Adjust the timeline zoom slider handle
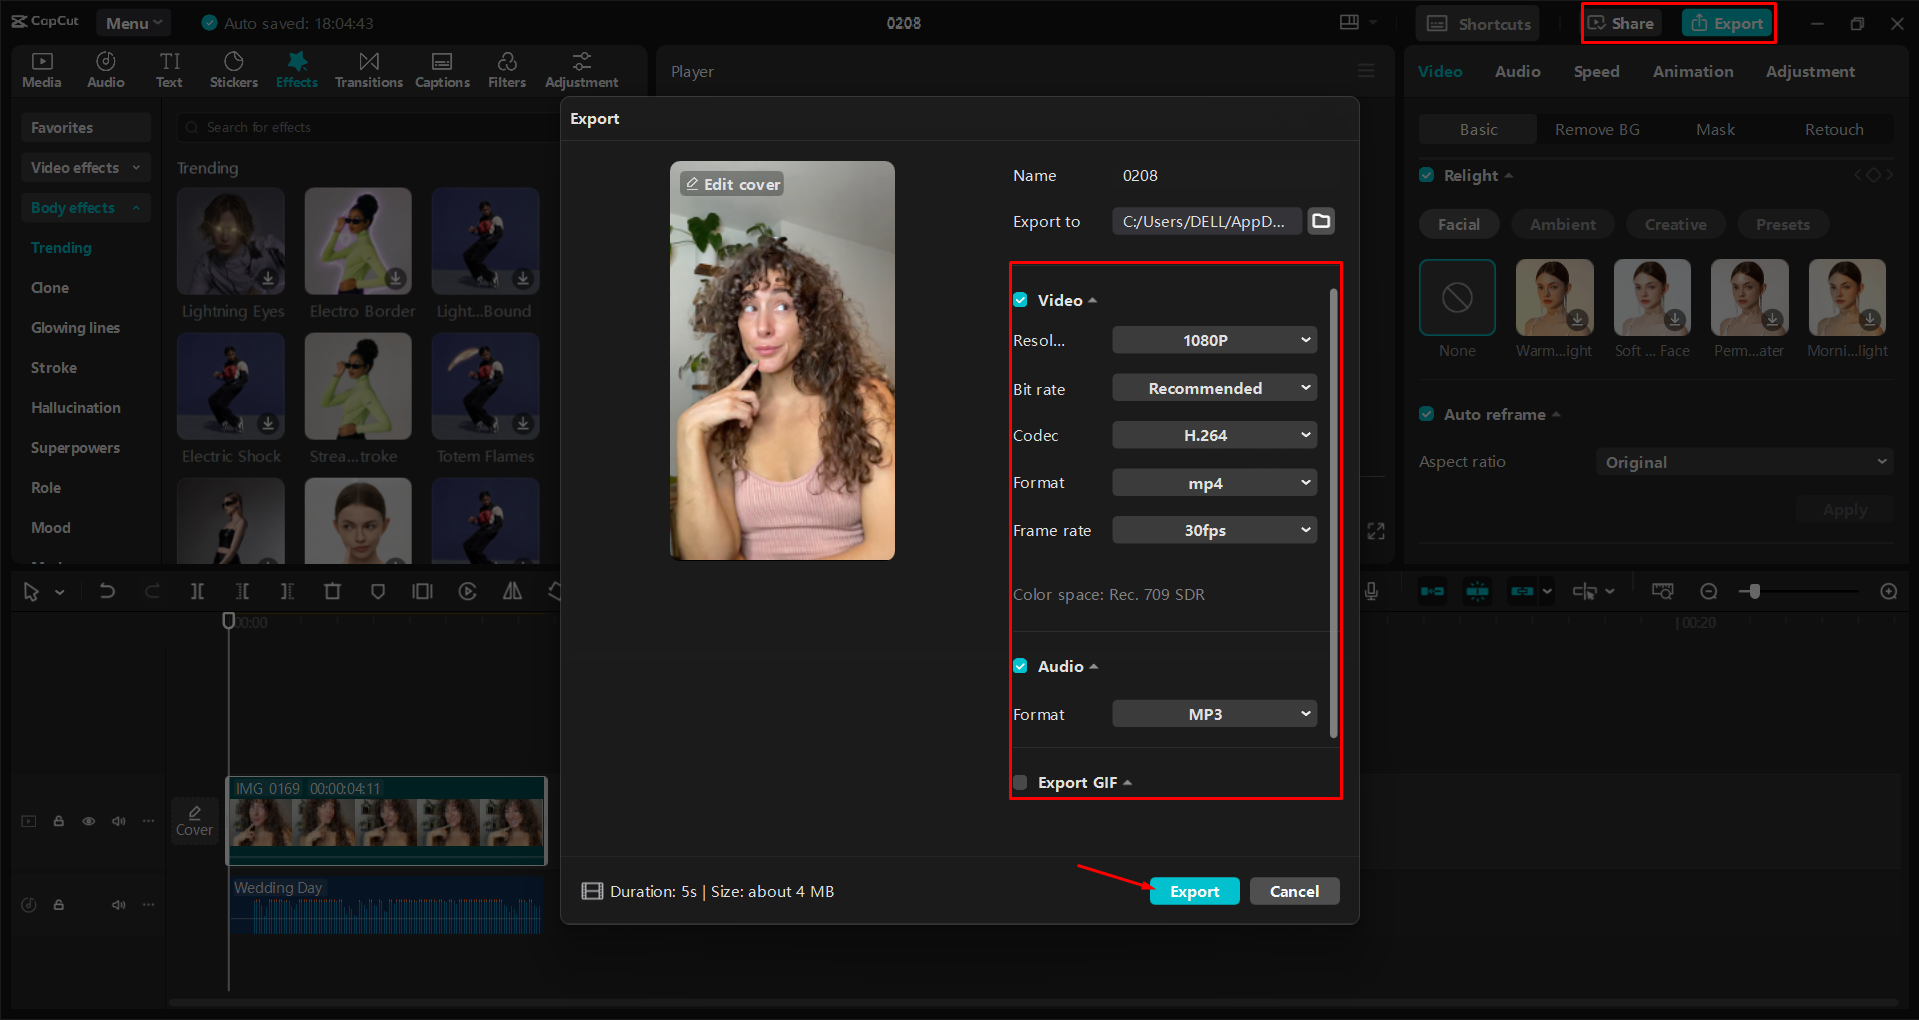 (x=1754, y=591)
